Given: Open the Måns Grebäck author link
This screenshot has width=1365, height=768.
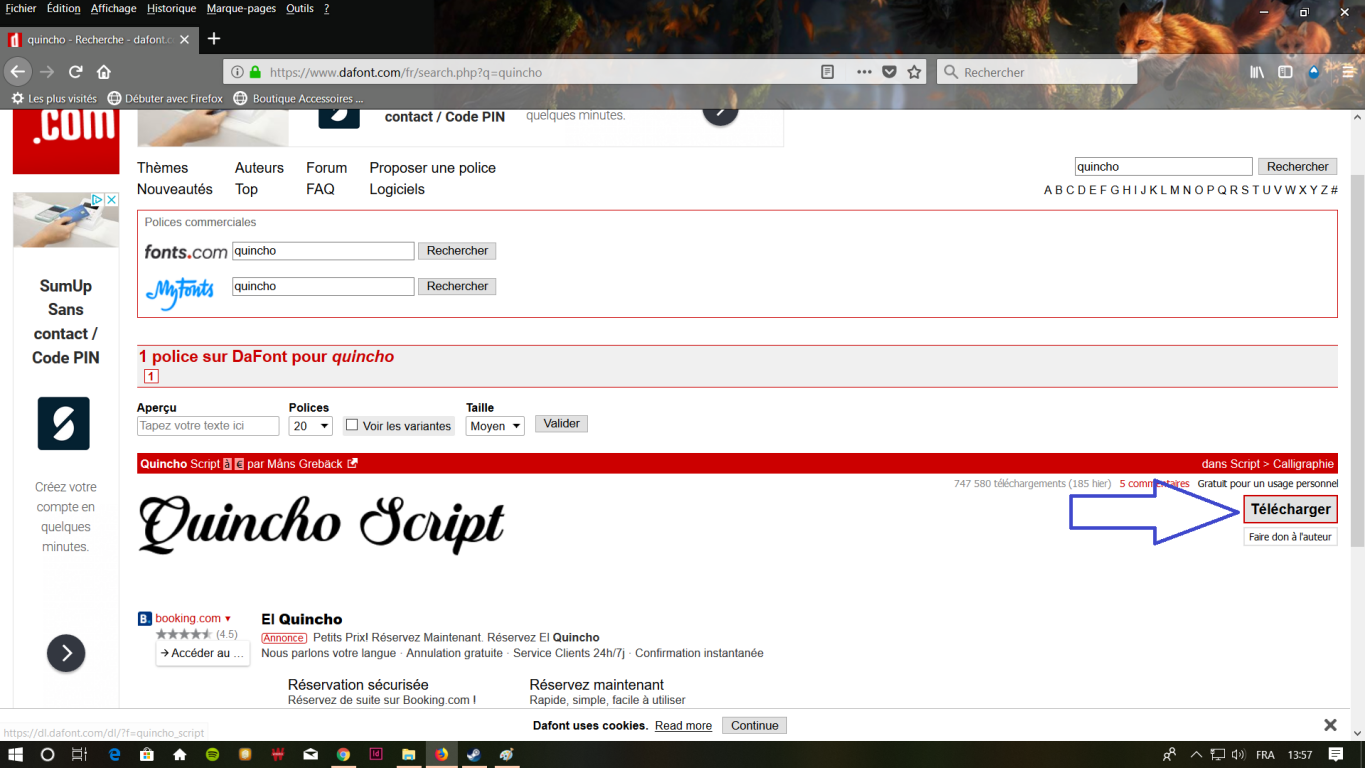Looking at the screenshot, I should (x=305, y=464).
